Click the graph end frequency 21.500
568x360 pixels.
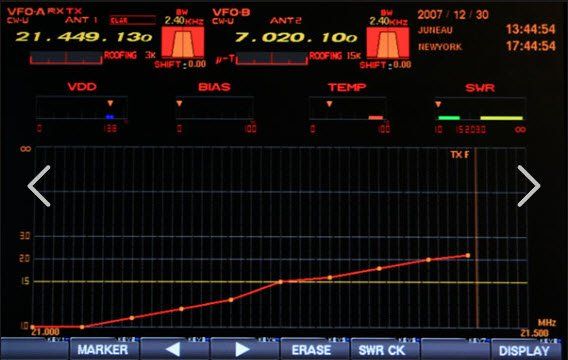coord(535,333)
